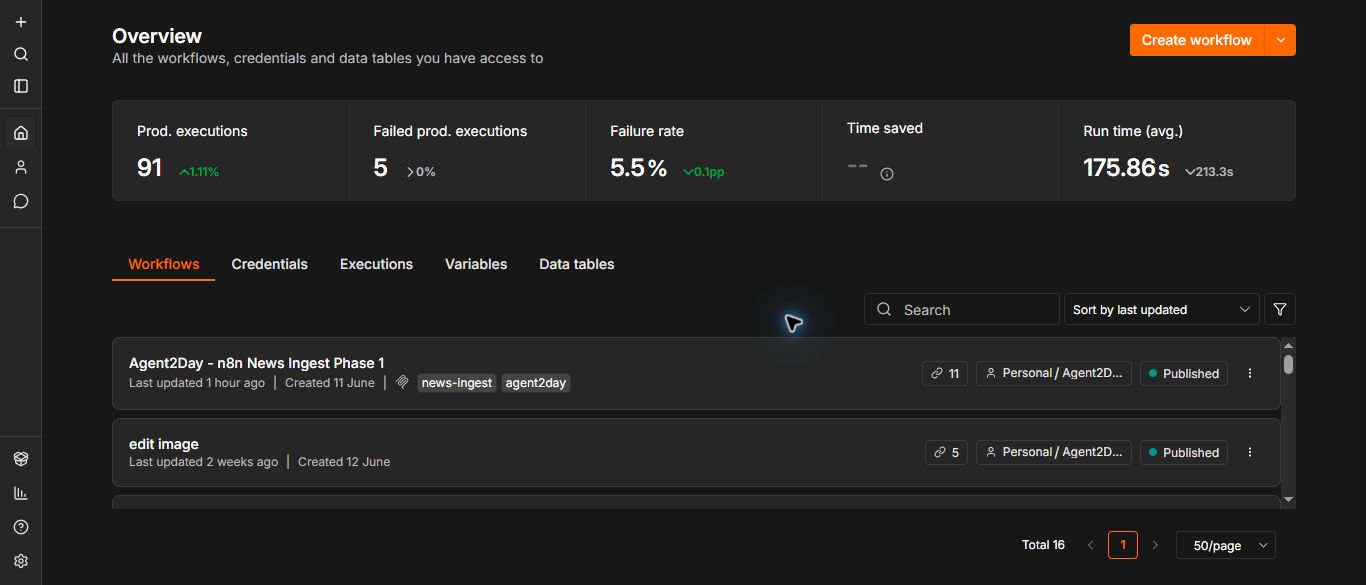Select the Prod. executions stat card
Screen dimensions: 1366x585
coord(231,150)
